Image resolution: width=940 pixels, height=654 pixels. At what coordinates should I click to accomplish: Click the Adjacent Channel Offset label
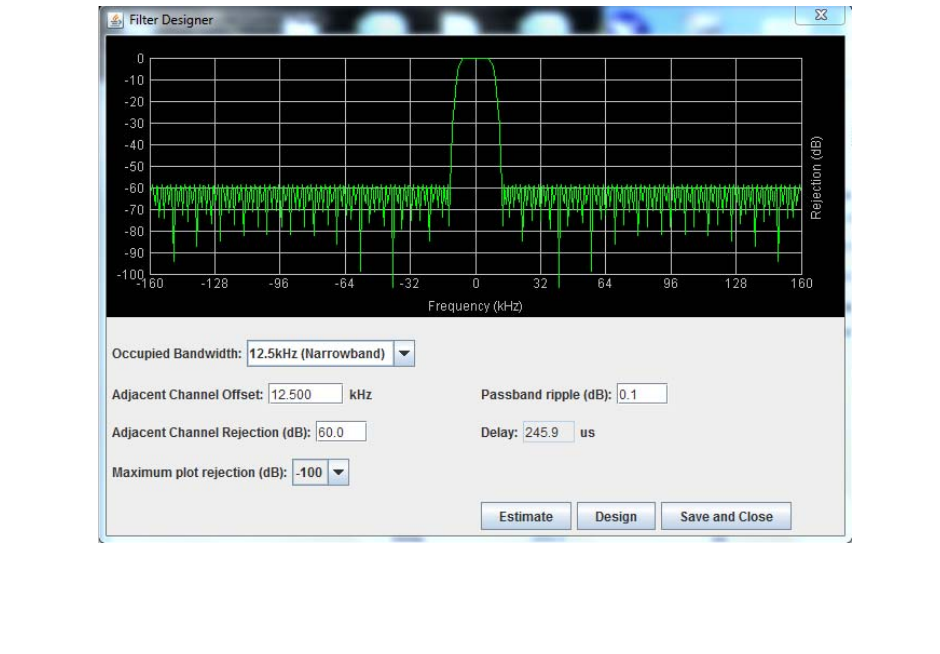click(x=187, y=394)
